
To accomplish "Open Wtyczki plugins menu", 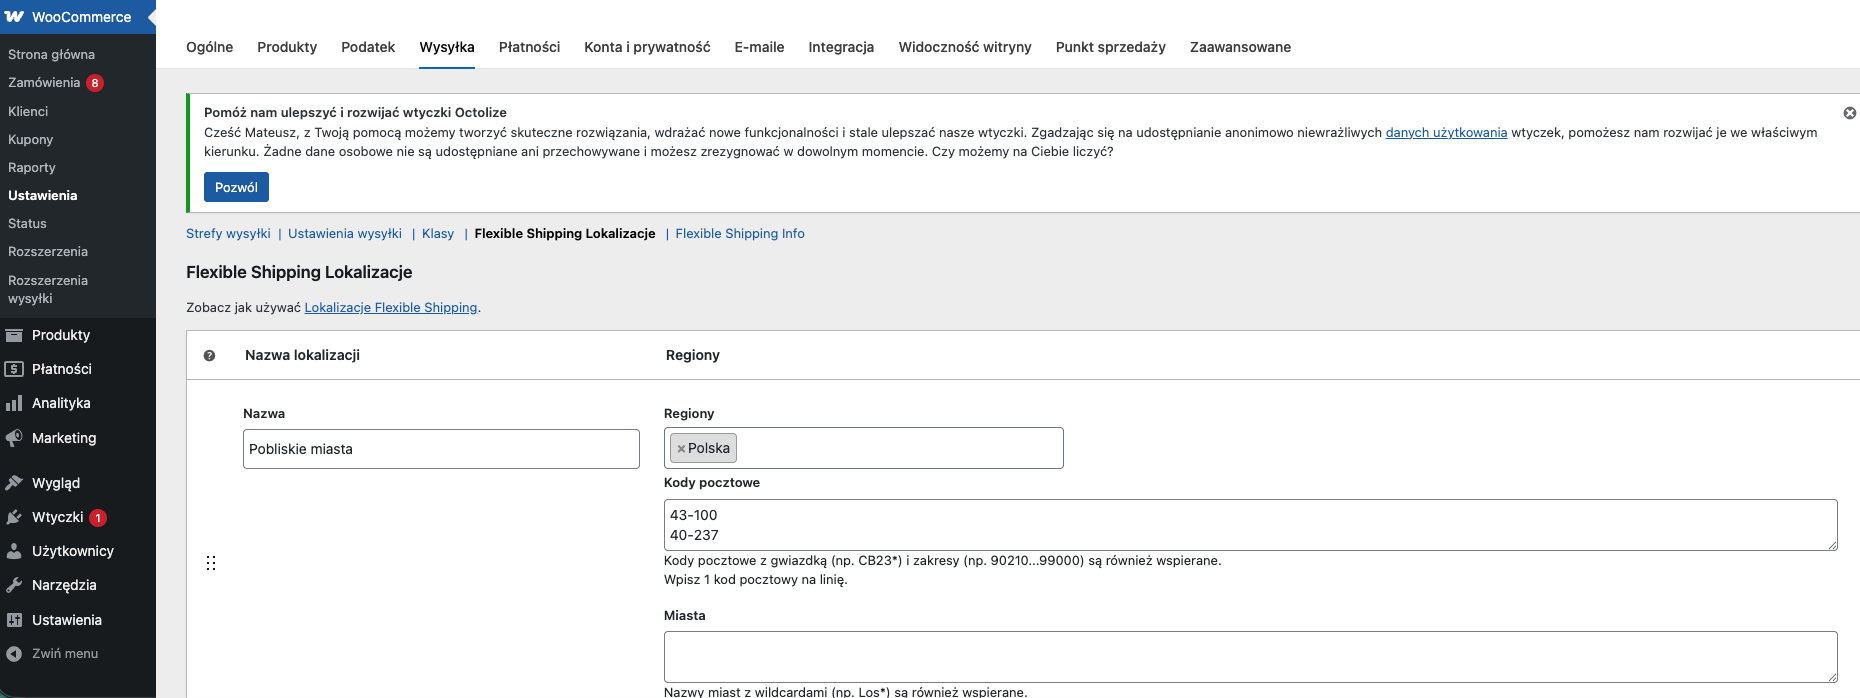I will pyautogui.click(x=57, y=517).
